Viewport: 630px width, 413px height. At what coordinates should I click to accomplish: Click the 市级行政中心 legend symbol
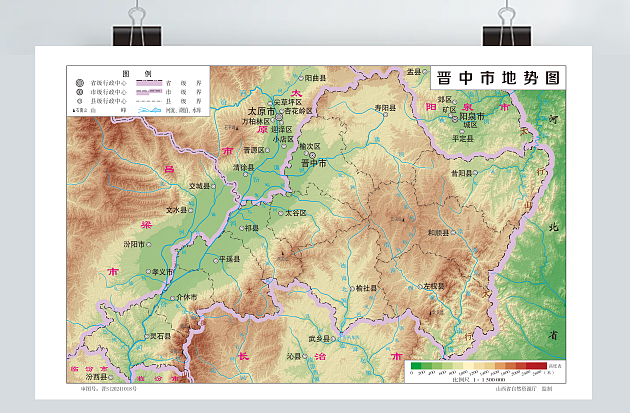coord(80,93)
